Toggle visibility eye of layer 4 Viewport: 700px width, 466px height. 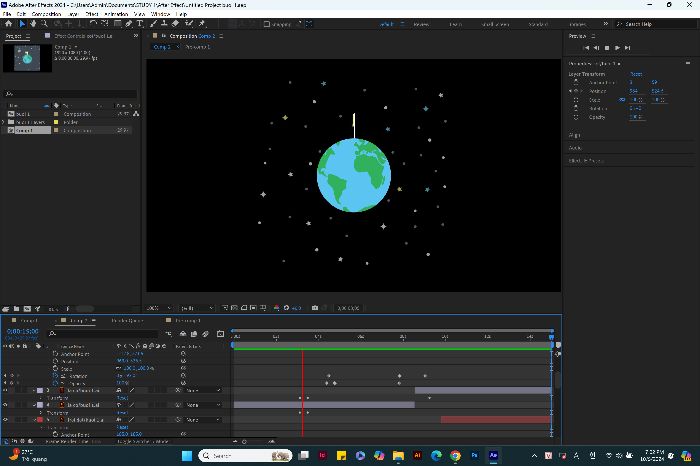pos(5,405)
